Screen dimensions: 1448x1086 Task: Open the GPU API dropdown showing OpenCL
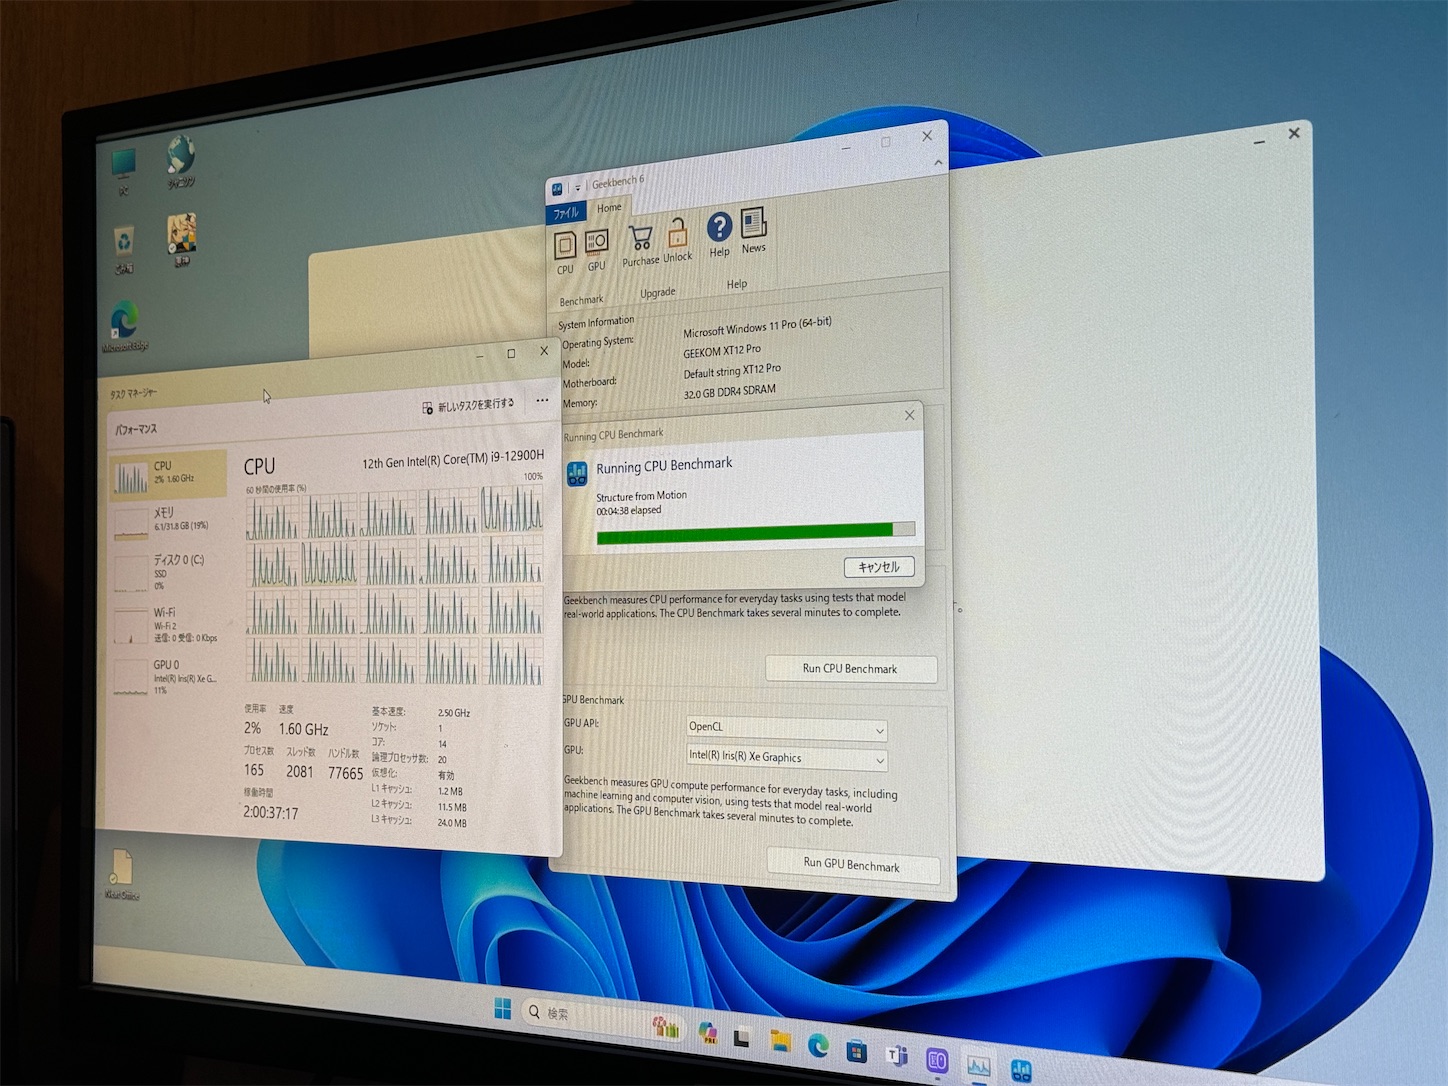click(x=786, y=728)
